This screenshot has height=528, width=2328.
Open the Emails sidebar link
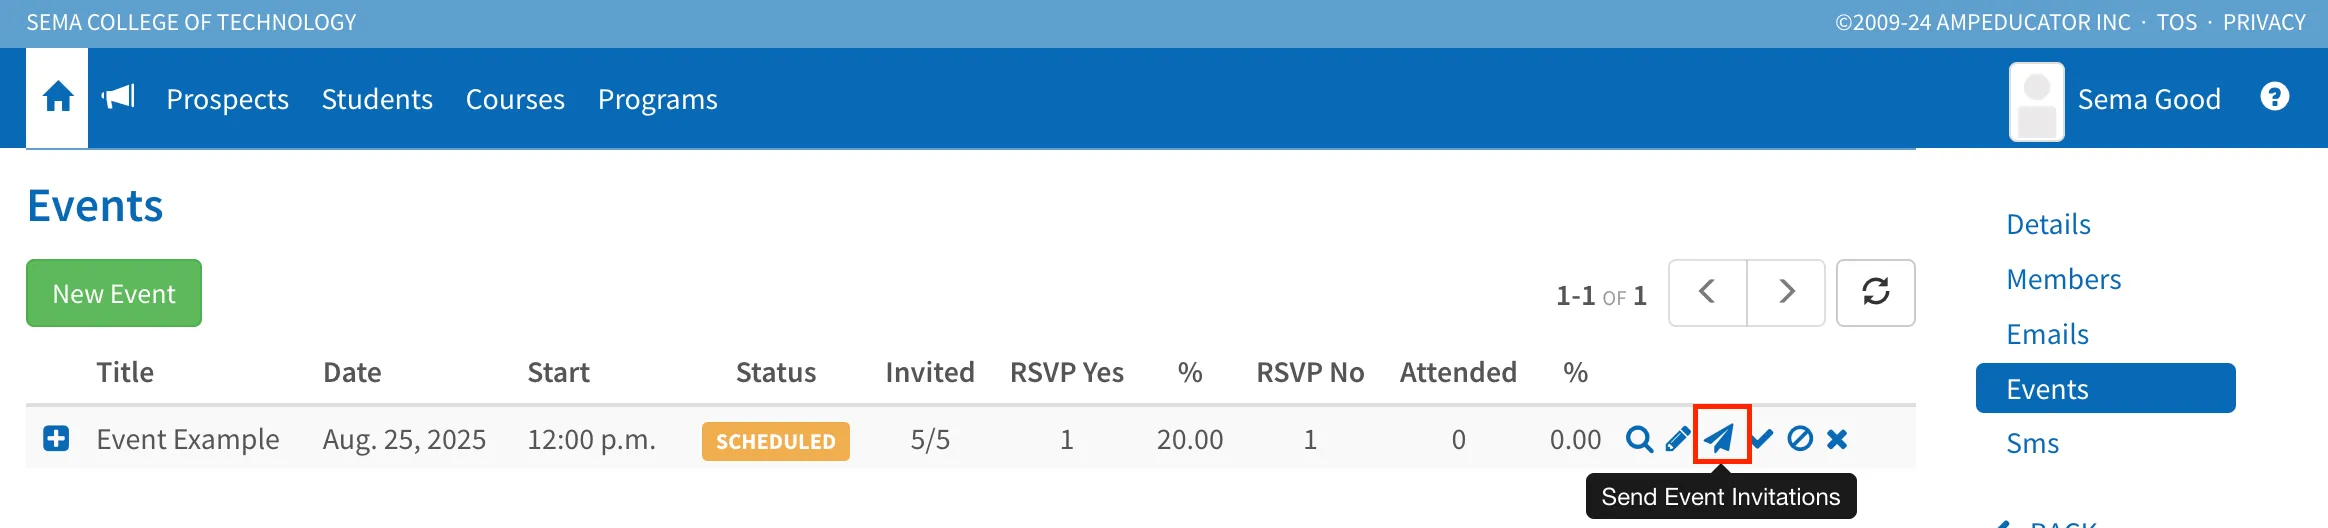(2047, 334)
